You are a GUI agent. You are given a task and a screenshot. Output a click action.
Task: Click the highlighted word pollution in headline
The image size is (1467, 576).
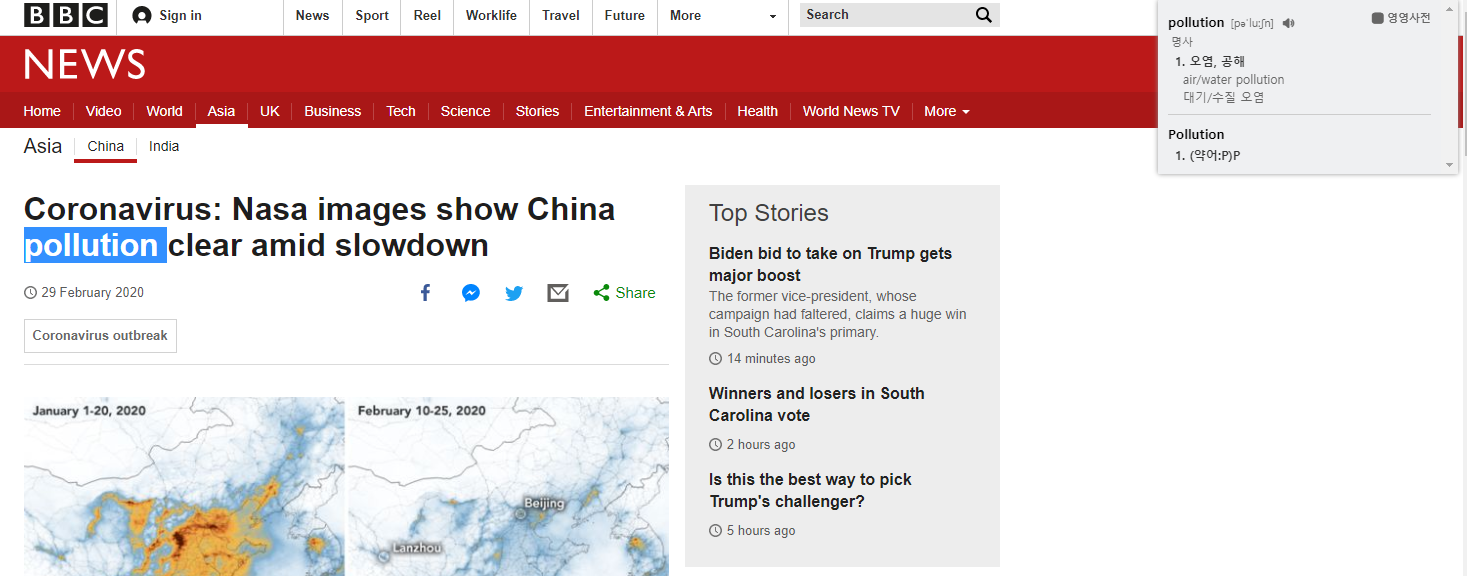coord(95,245)
